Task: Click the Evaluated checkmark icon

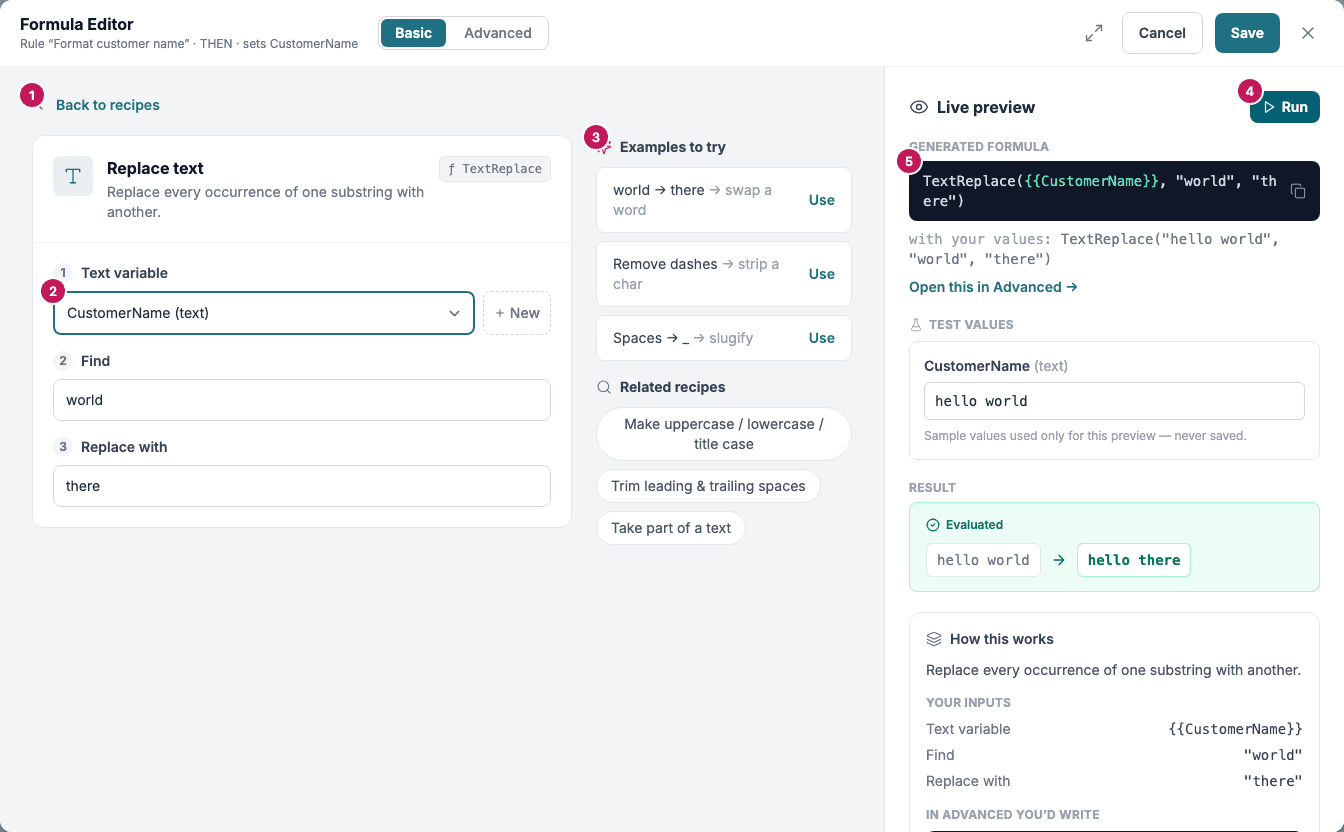Action: 933,525
